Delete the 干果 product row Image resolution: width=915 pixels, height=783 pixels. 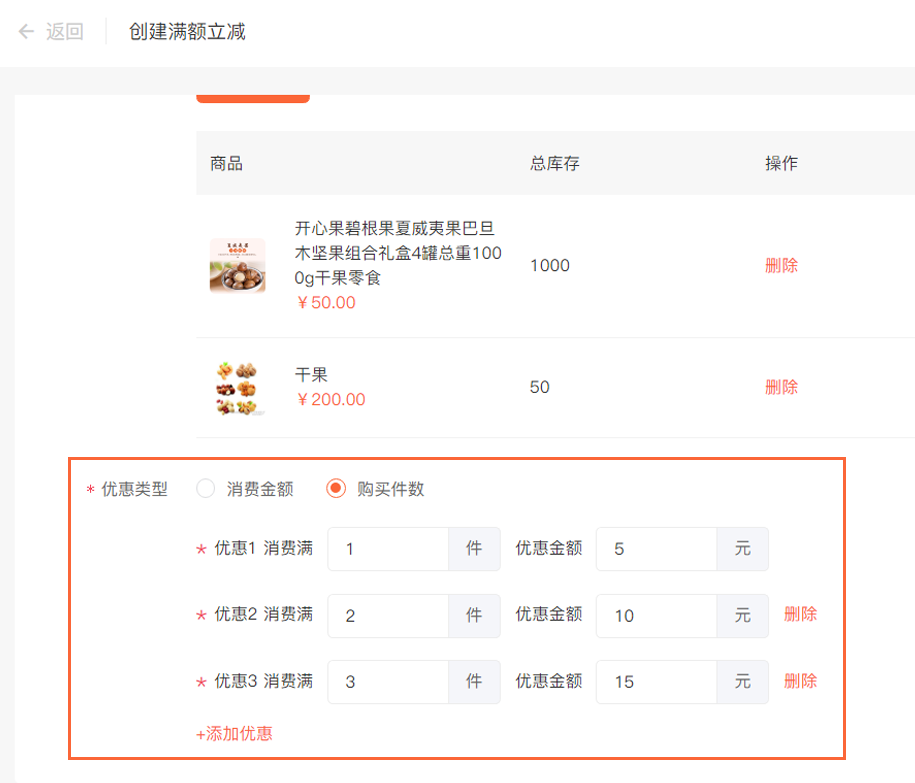781,387
